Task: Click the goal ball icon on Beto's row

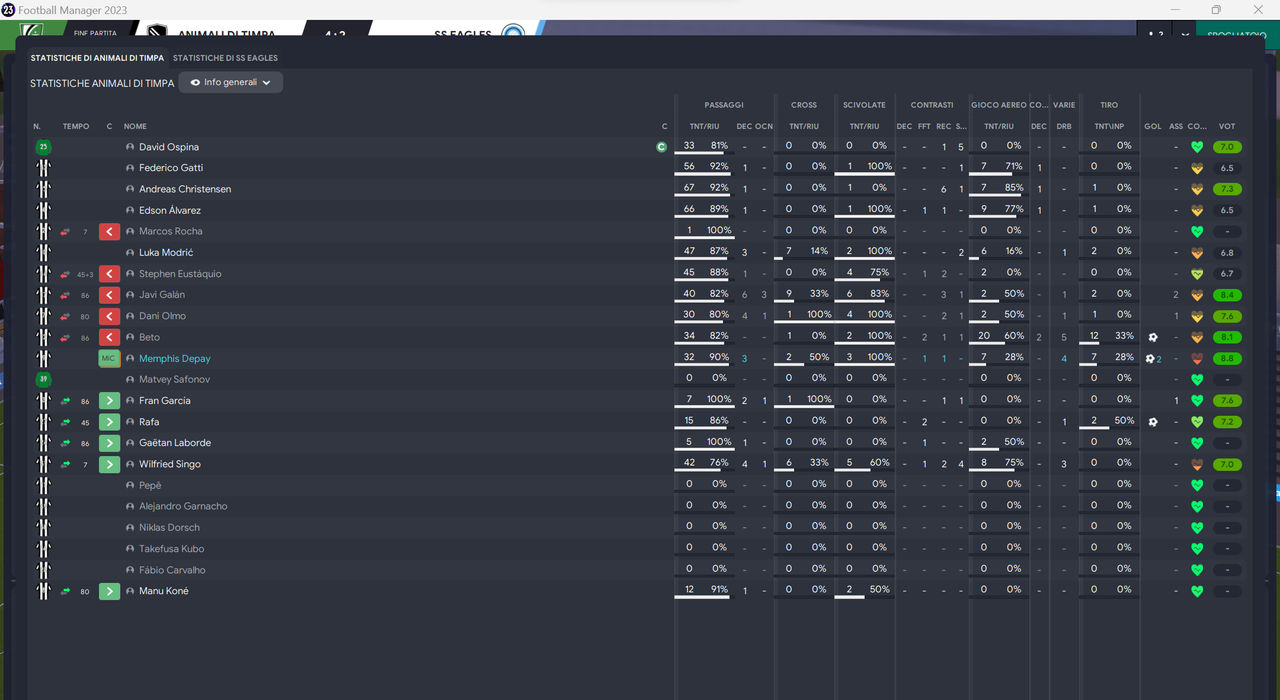Action: click(1153, 337)
